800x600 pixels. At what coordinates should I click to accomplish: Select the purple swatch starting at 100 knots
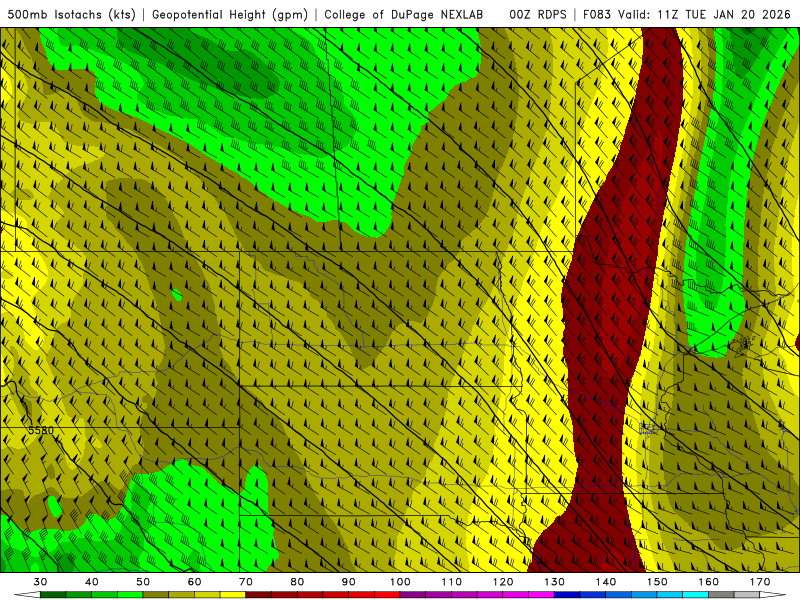tap(413, 595)
